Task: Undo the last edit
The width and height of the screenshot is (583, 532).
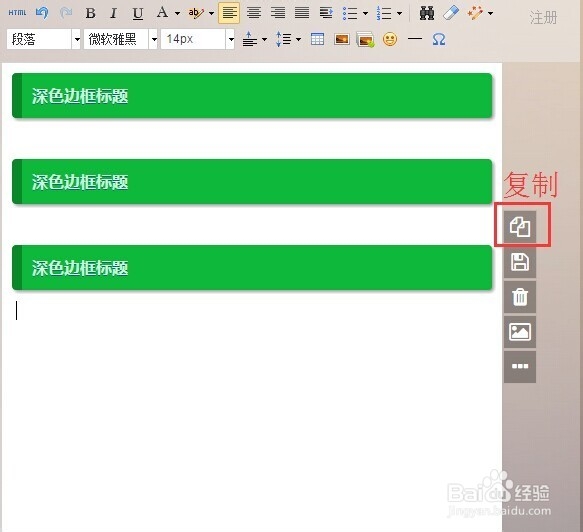Action: click(42, 13)
